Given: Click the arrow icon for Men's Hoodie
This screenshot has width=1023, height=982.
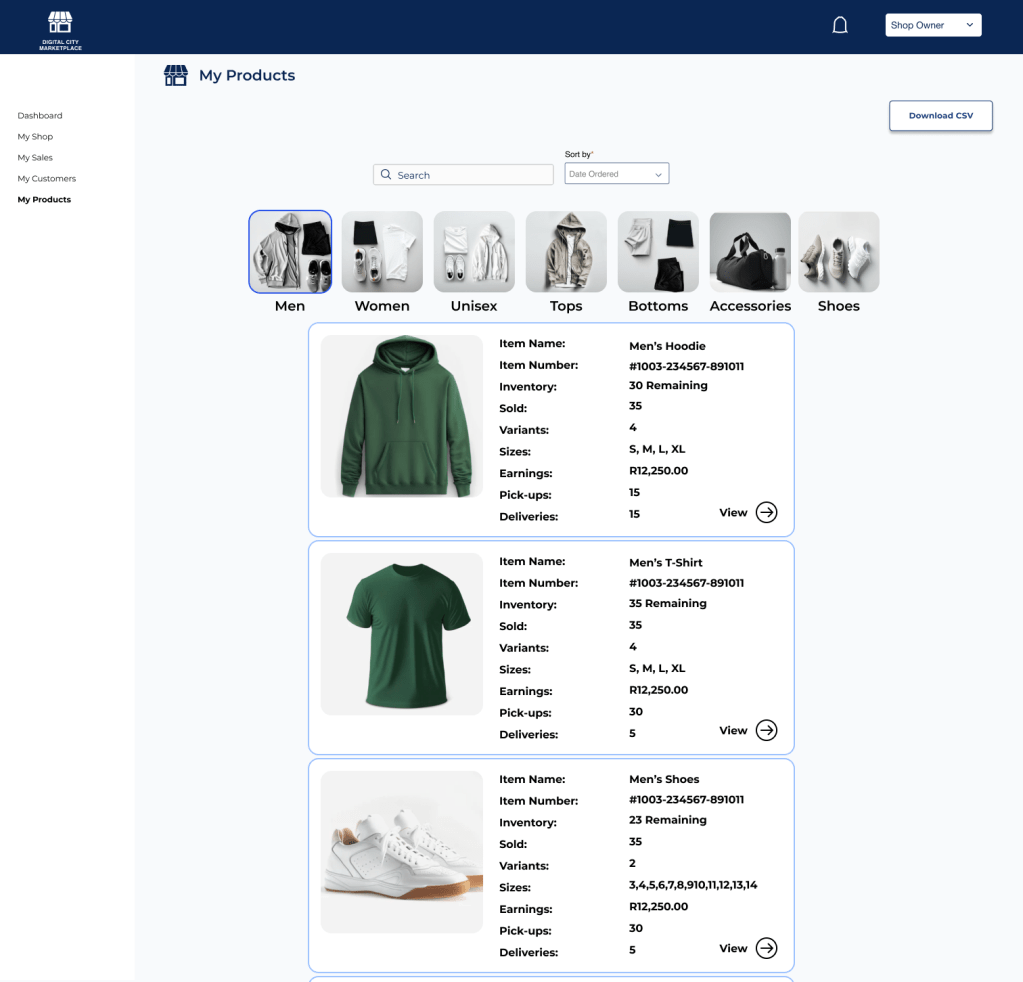Looking at the screenshot, I should pyautogui.click(x=766, y=512).
